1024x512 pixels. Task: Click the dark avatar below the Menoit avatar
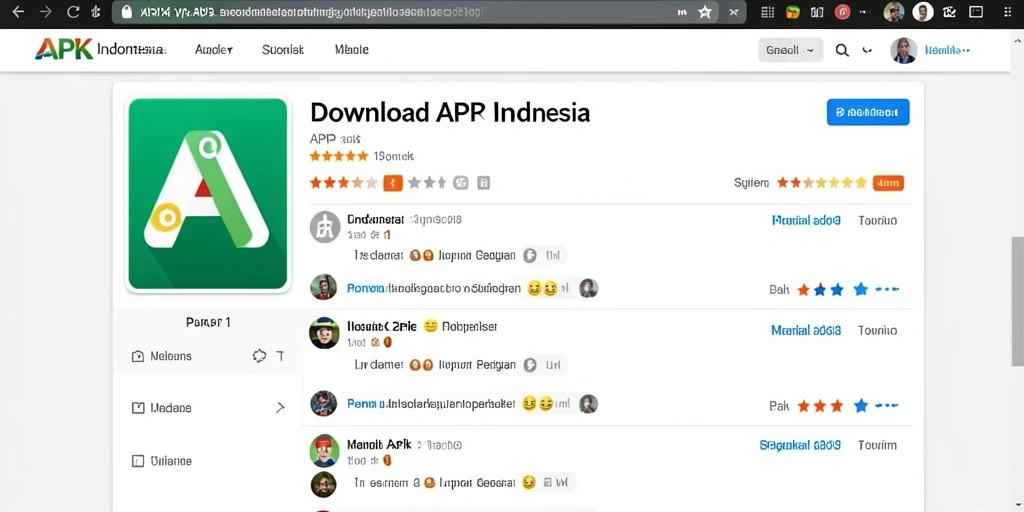pyautogui.click(x=323, y=484)
